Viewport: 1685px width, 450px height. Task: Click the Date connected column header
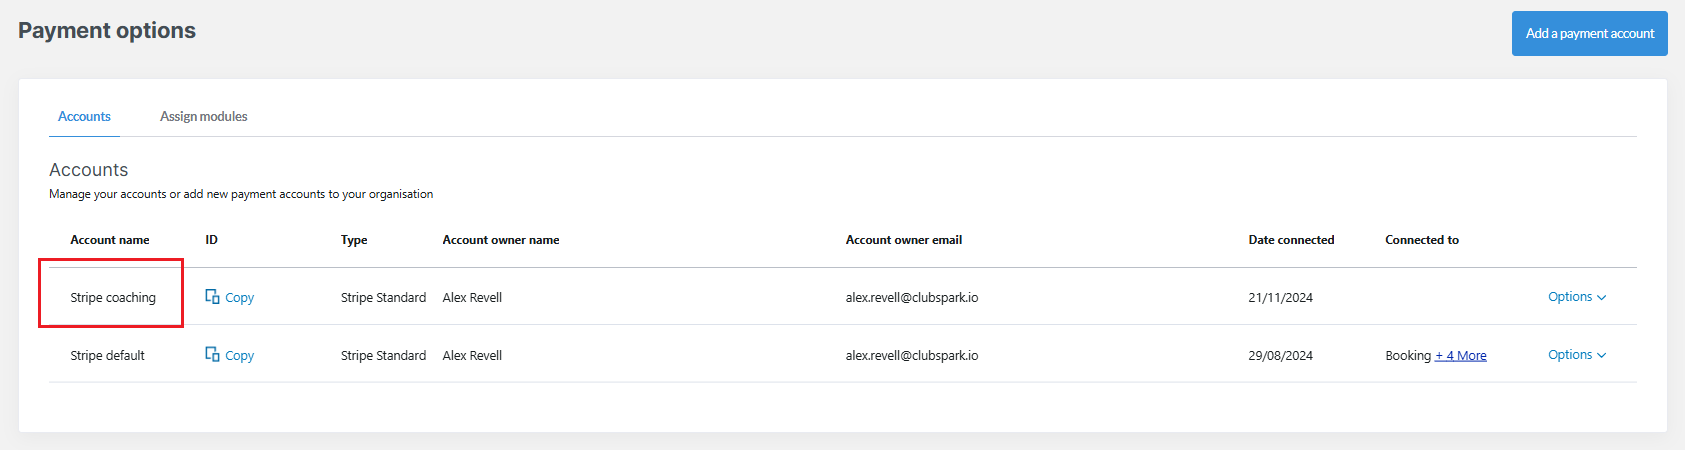(x=1290, y=240)
